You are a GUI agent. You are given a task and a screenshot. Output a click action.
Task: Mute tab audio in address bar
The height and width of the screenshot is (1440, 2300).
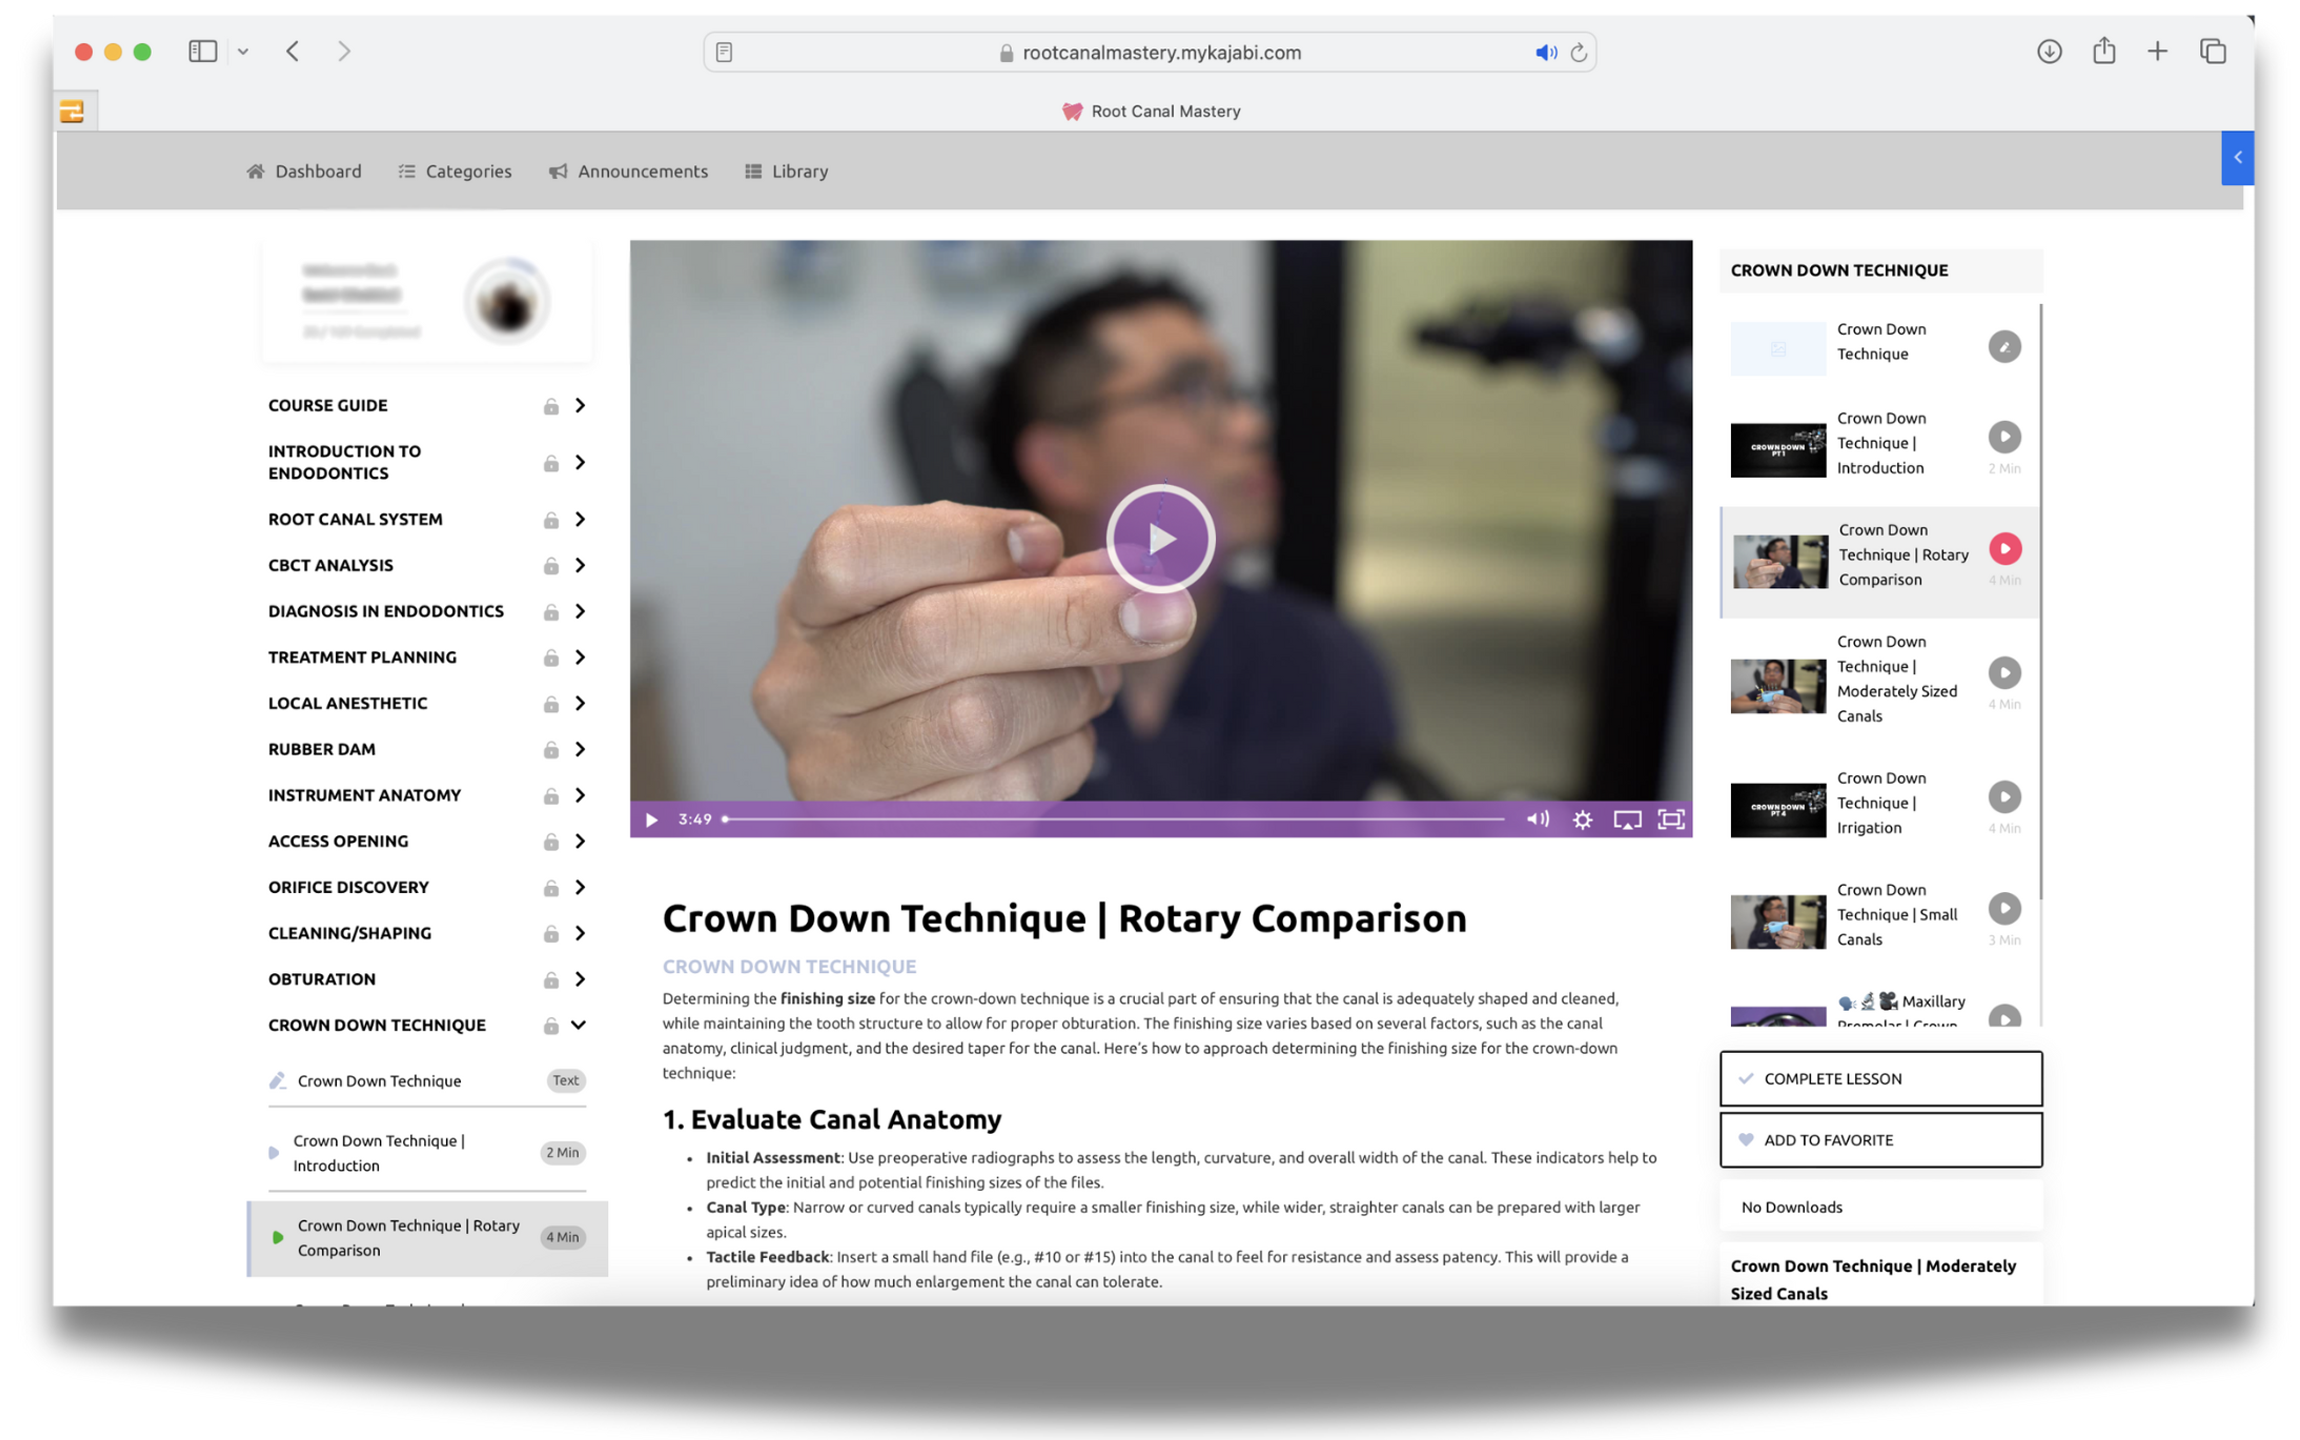pos(1545,52)
